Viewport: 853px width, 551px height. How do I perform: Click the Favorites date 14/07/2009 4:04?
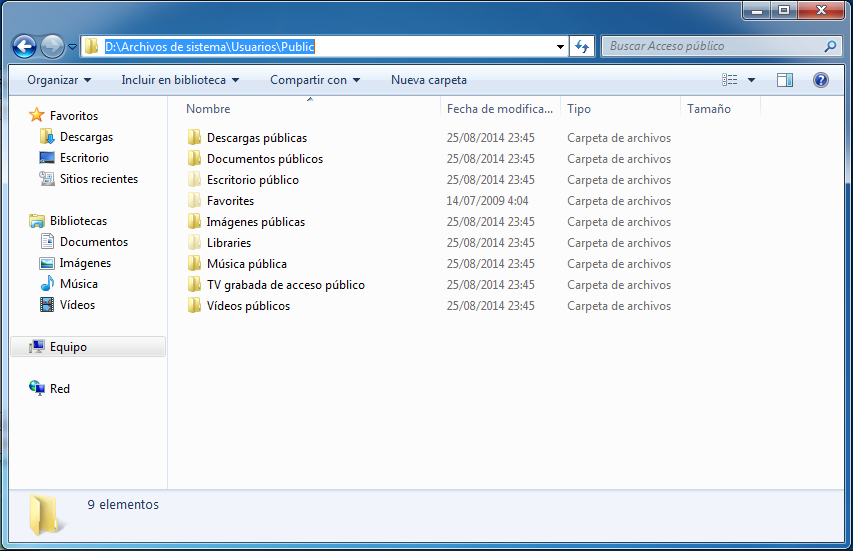coord(487,201)
